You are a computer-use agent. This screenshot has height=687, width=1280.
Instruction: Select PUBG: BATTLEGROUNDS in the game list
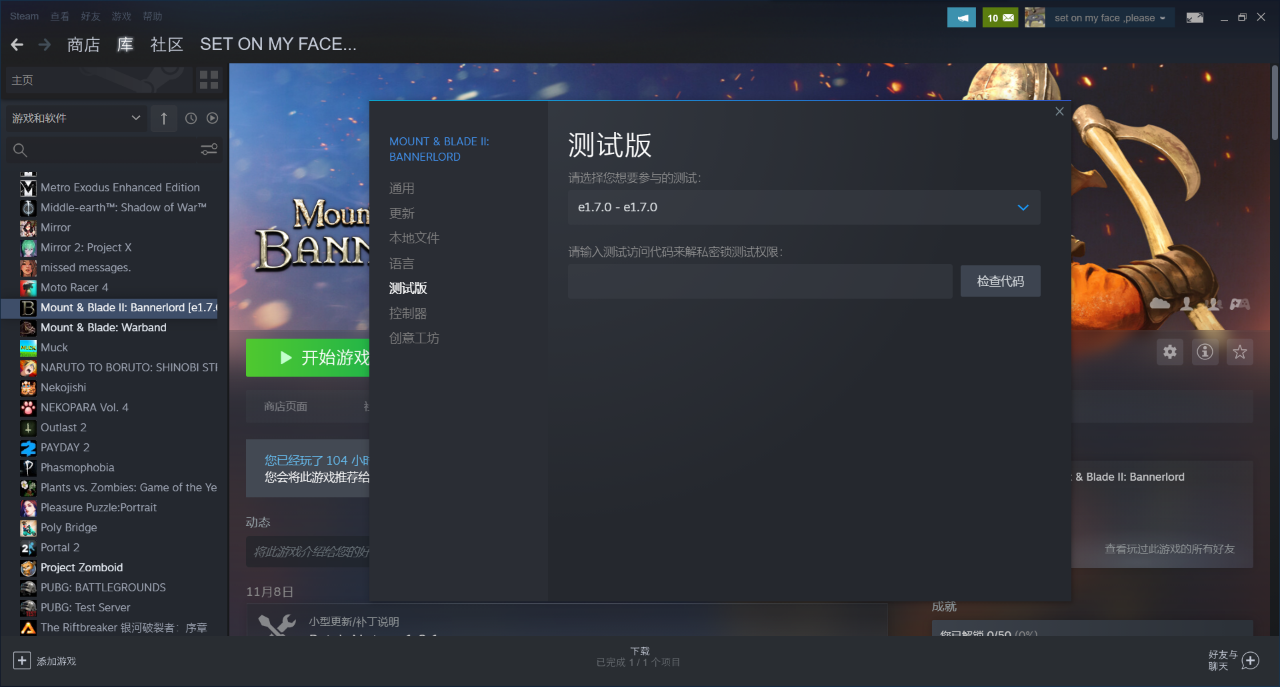click(x=103, y=587)
